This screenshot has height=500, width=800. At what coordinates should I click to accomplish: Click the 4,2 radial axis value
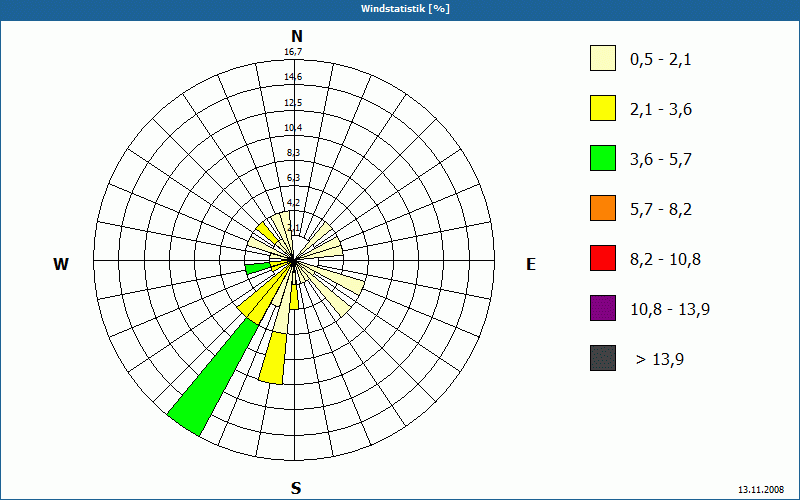(x=293, y=203)
